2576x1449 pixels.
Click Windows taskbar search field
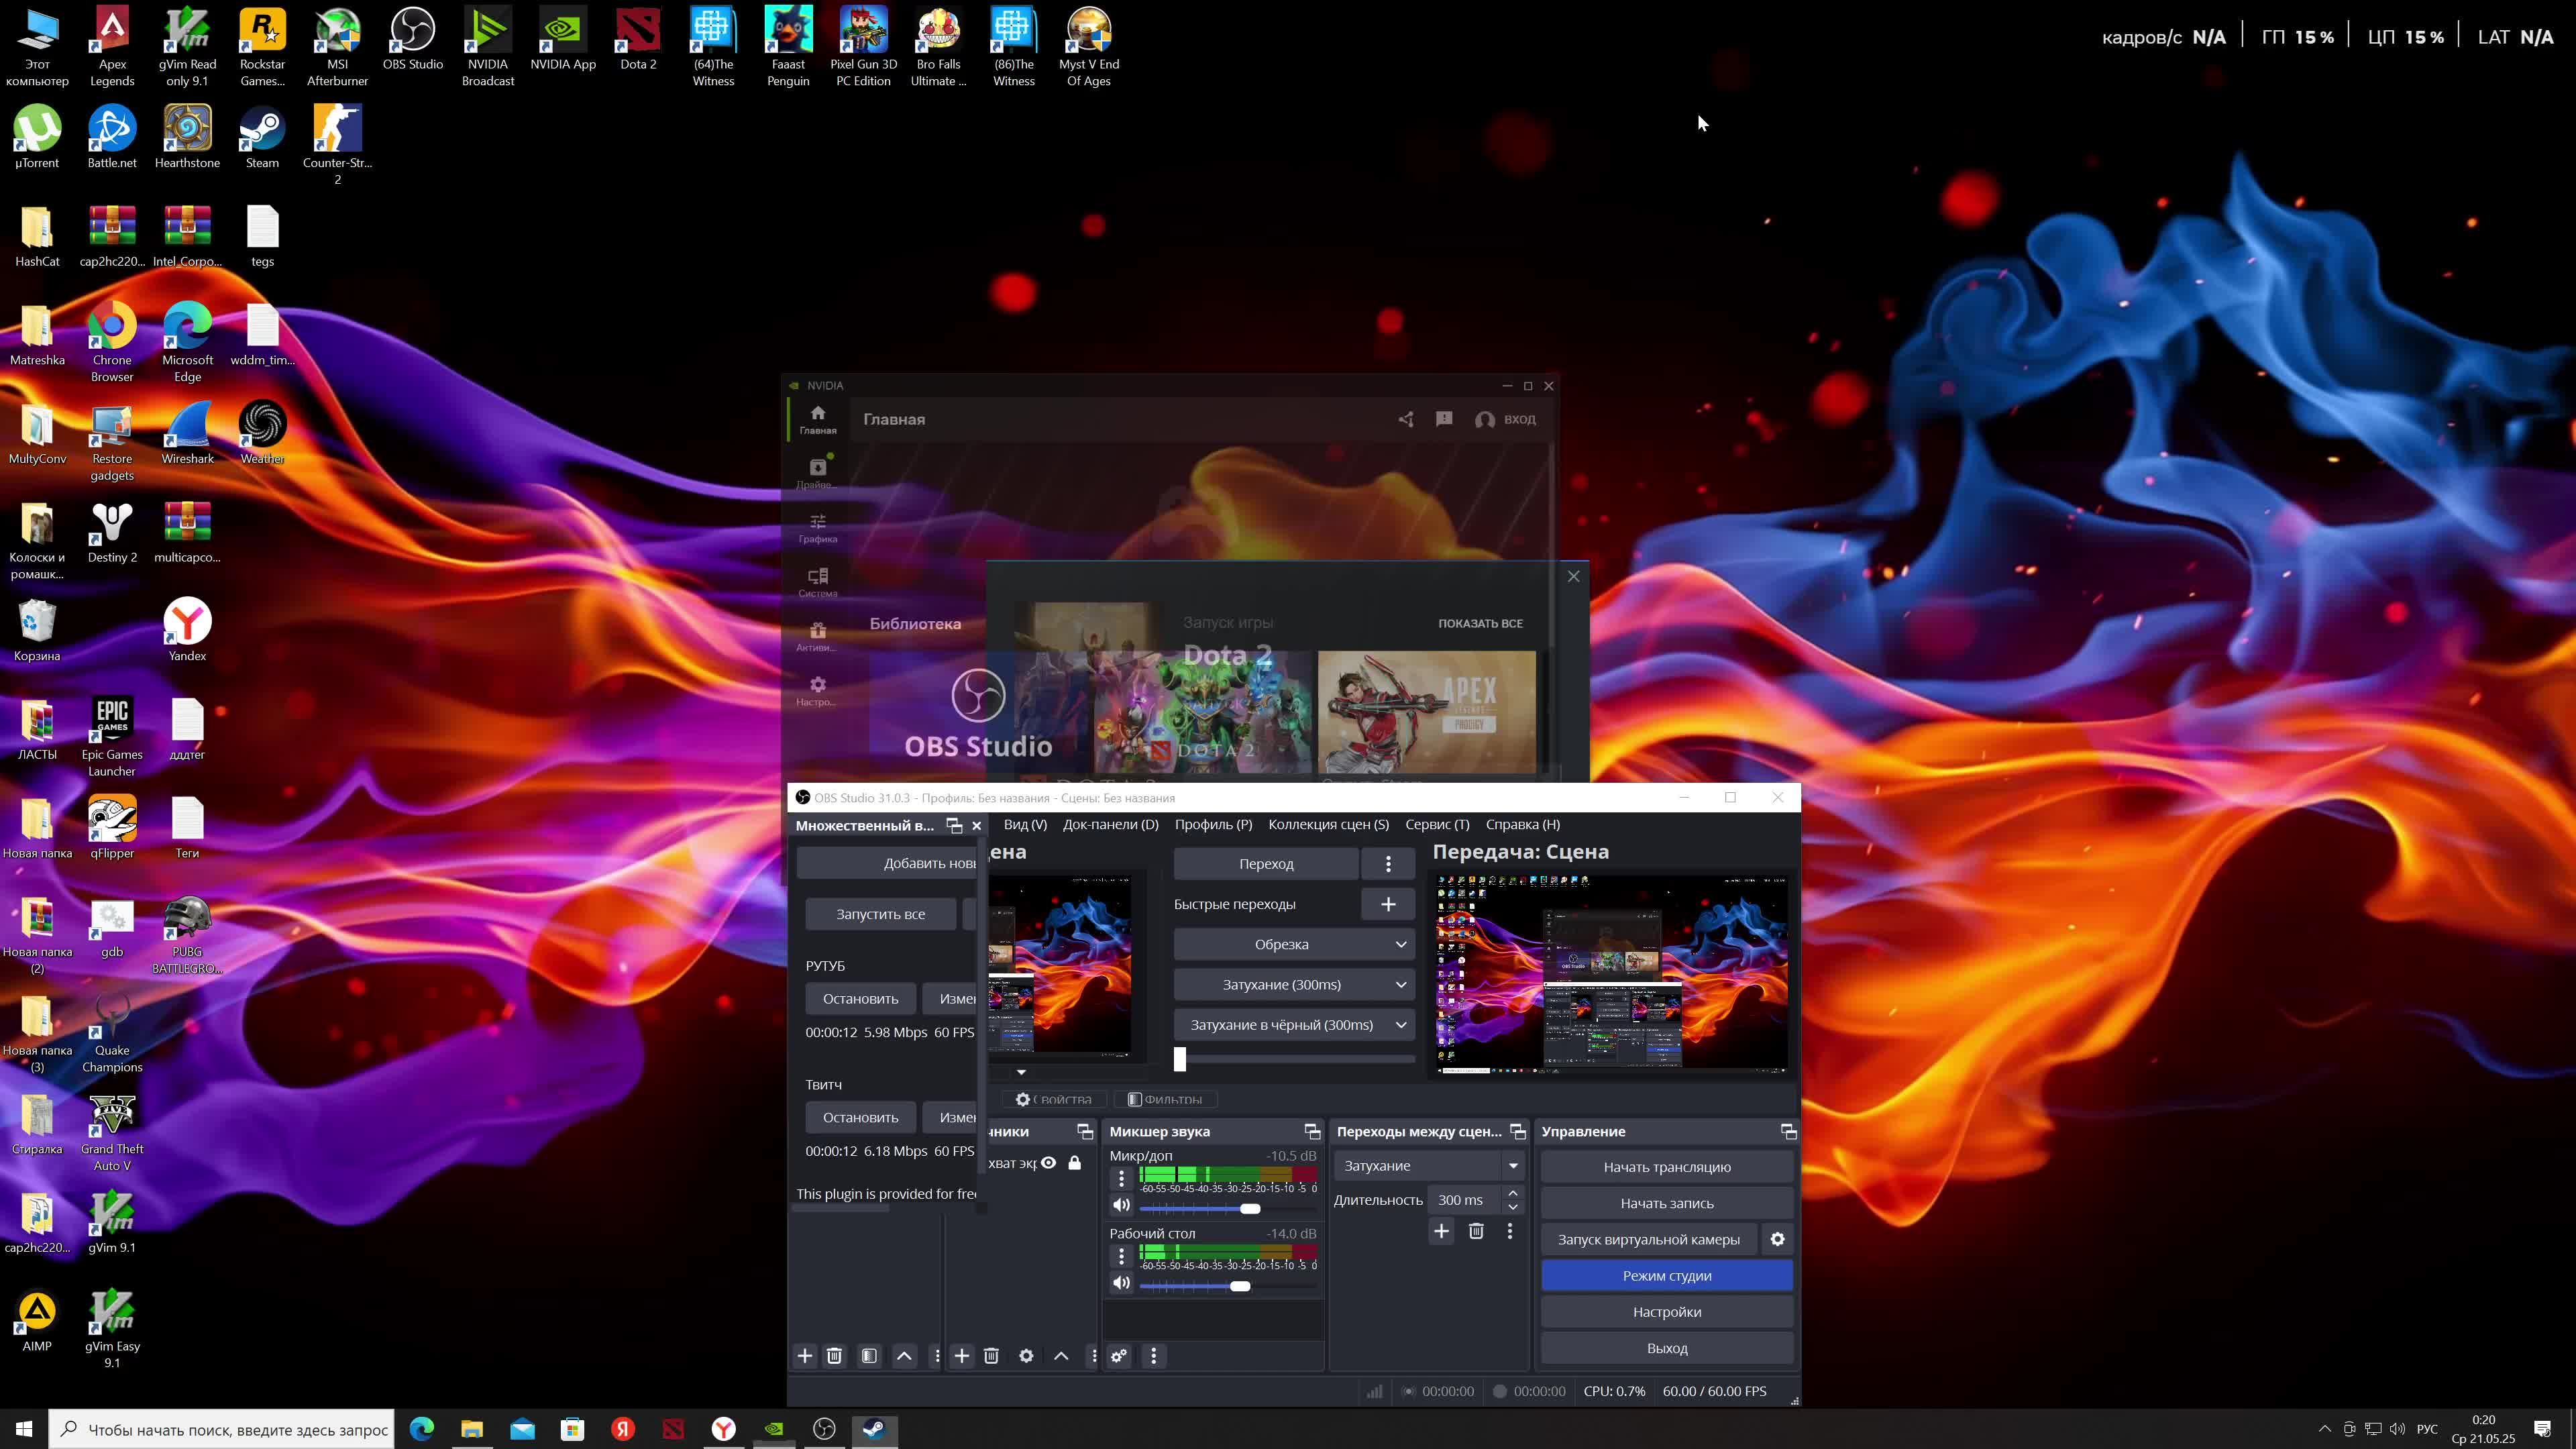point(222,1429)
